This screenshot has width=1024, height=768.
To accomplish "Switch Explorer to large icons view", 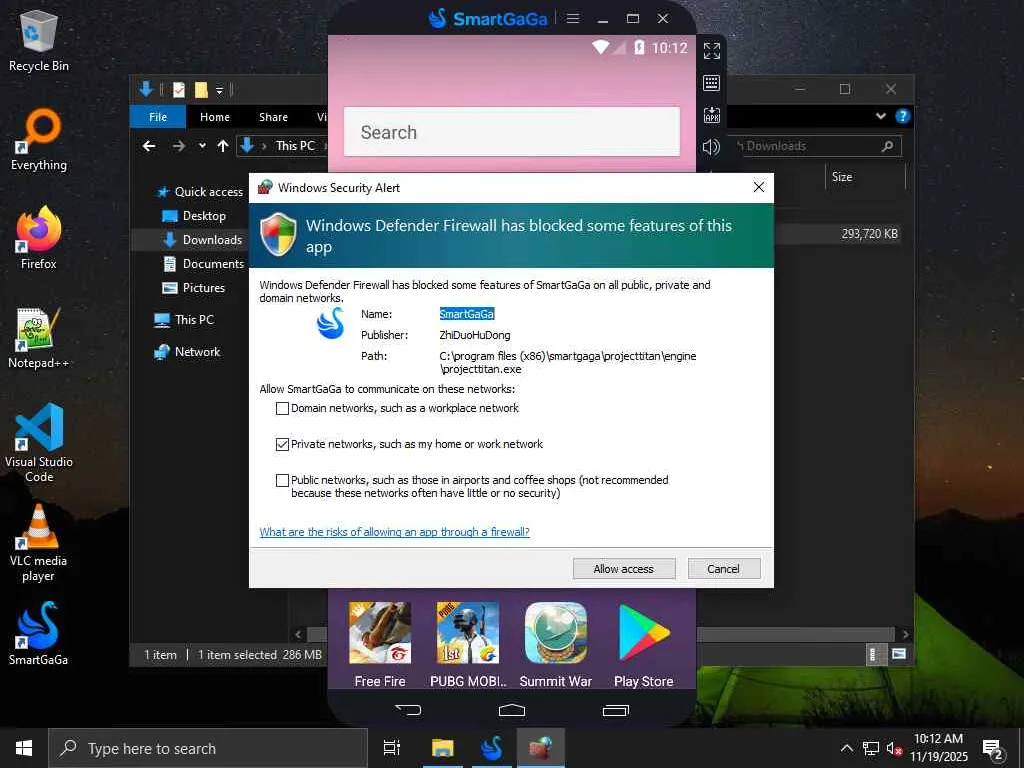I will point(899,654).
